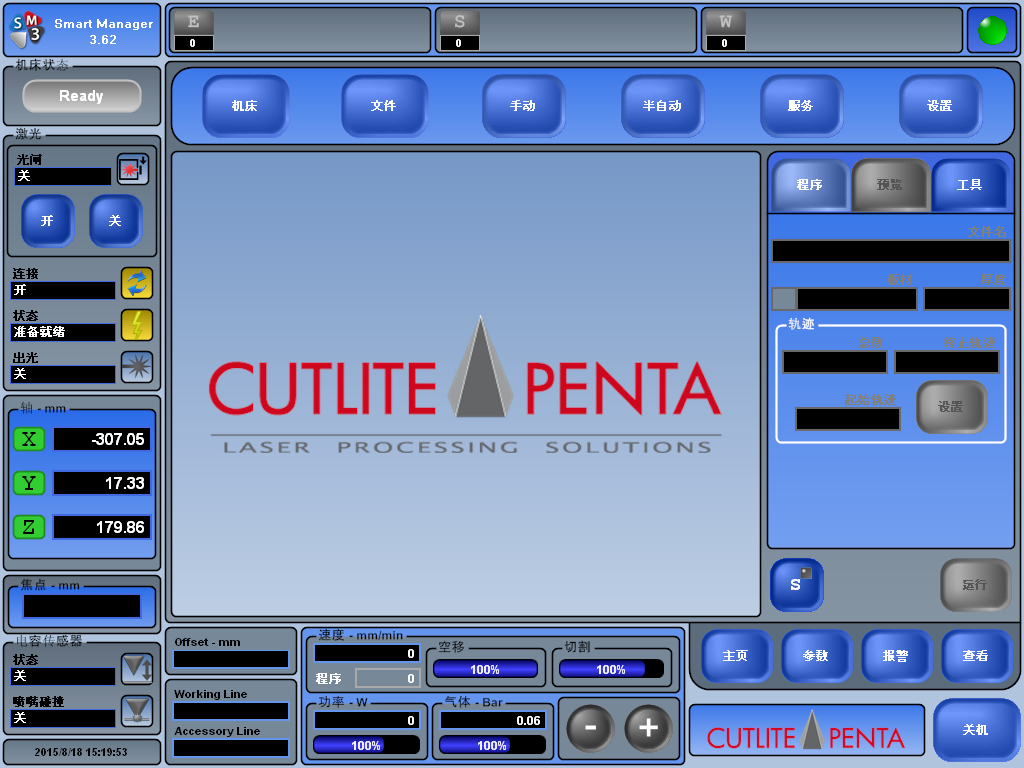
Task: Click the Offset mm field
Action: [231, 660]
